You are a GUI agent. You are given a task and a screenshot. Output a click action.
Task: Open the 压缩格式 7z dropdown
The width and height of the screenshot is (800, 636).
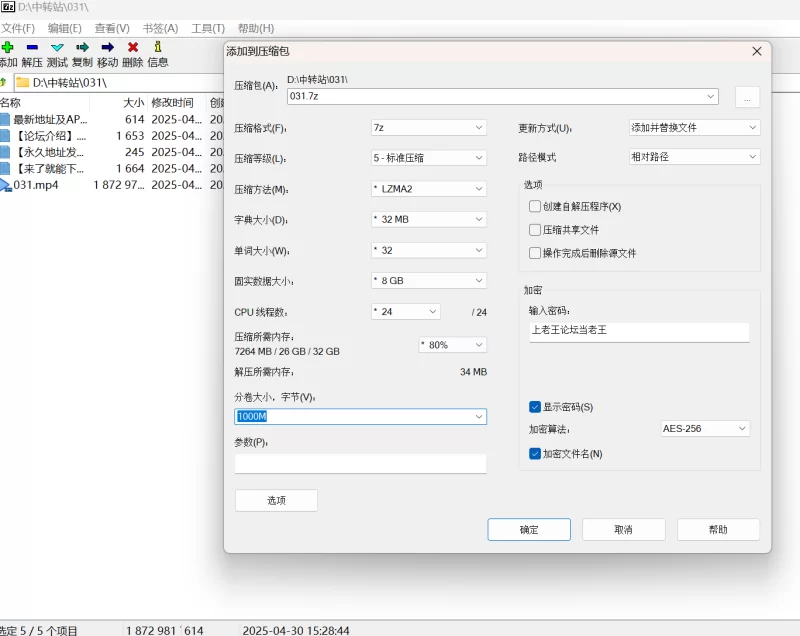pyautogui.click(x=428, y=128)
